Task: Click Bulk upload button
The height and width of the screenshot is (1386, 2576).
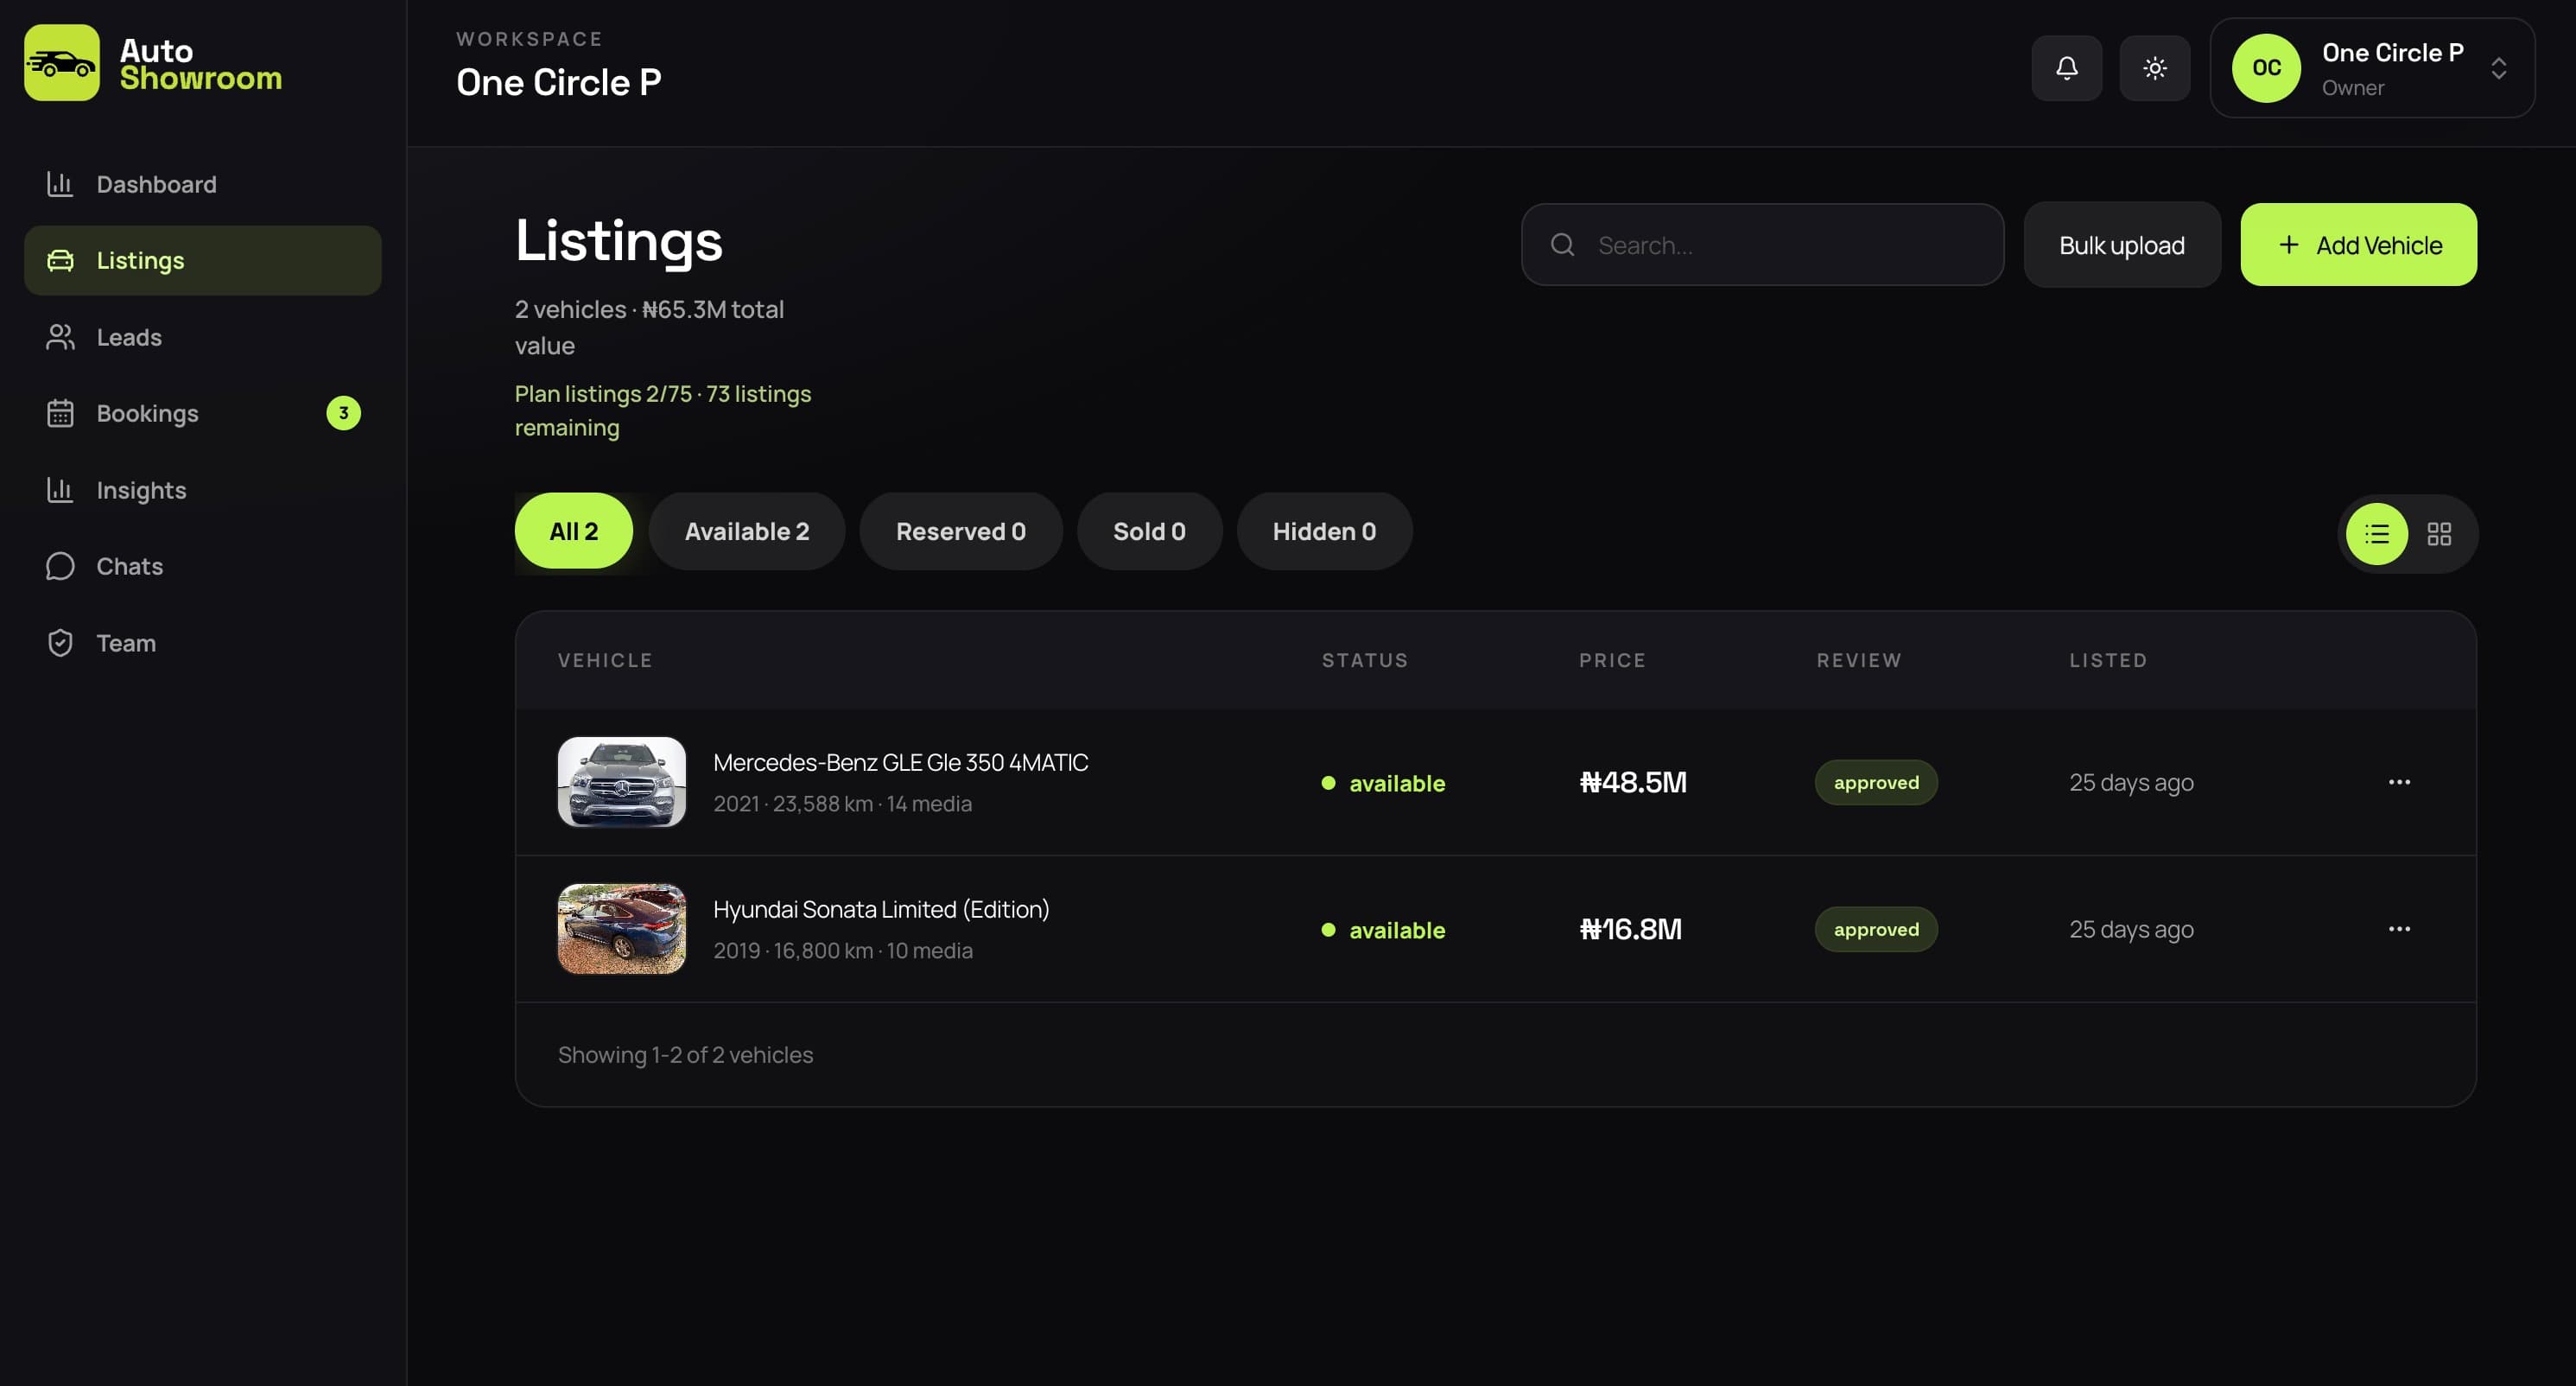Action: pos(2122,245)
